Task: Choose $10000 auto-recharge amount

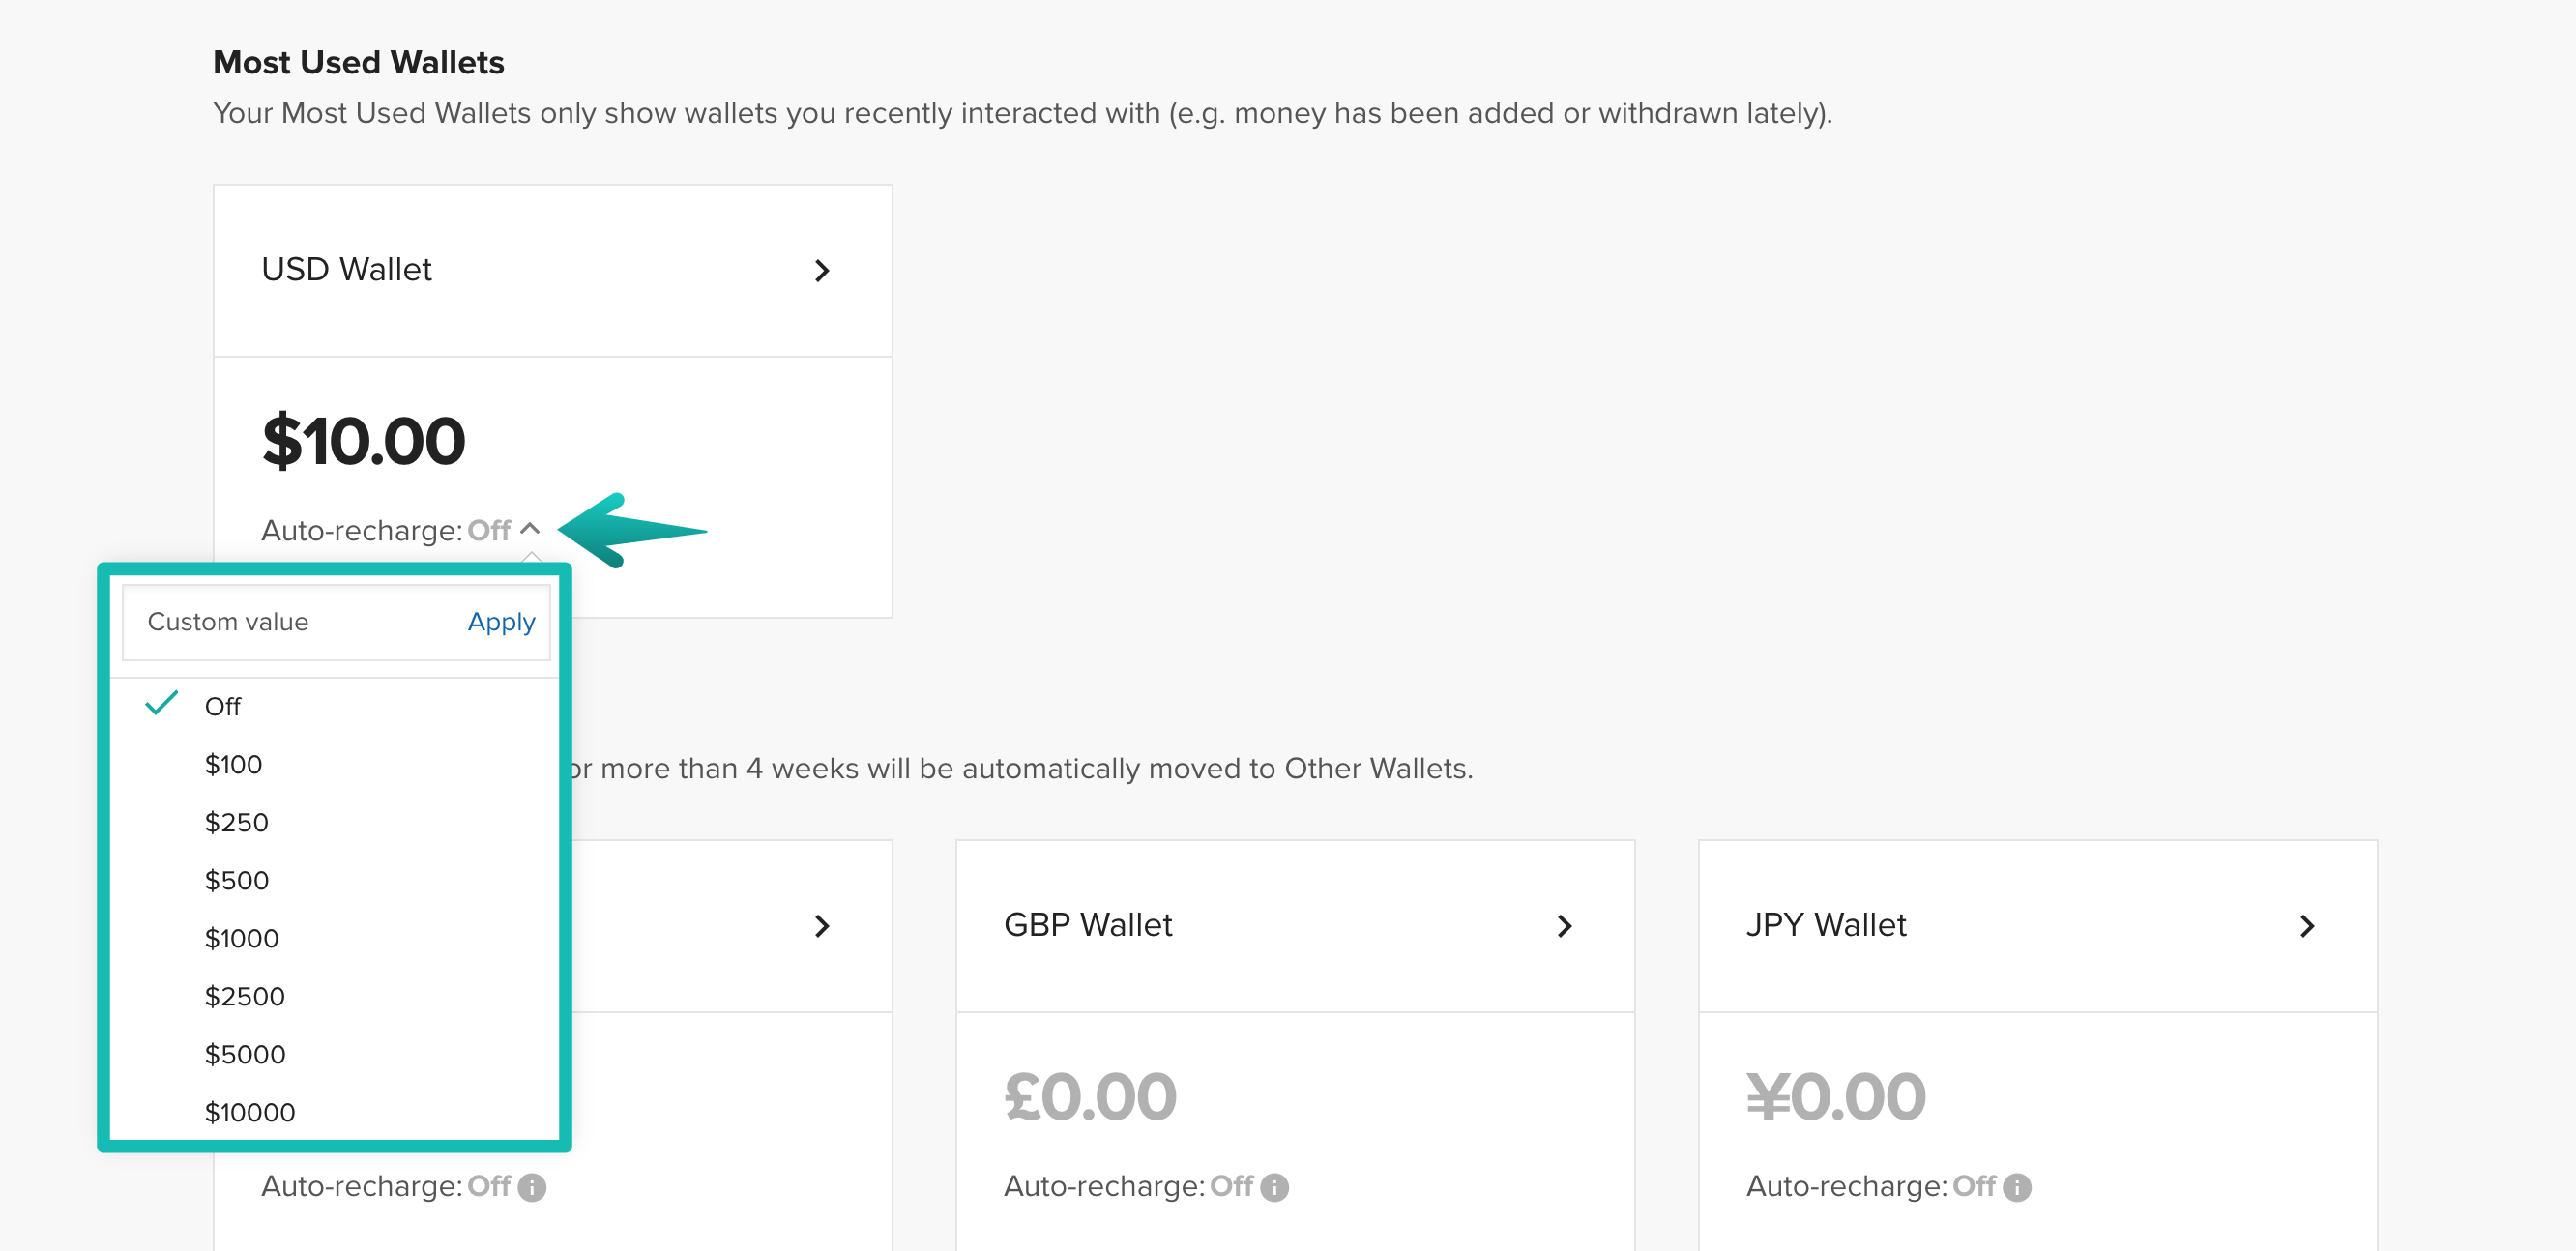Action: 249,1113
